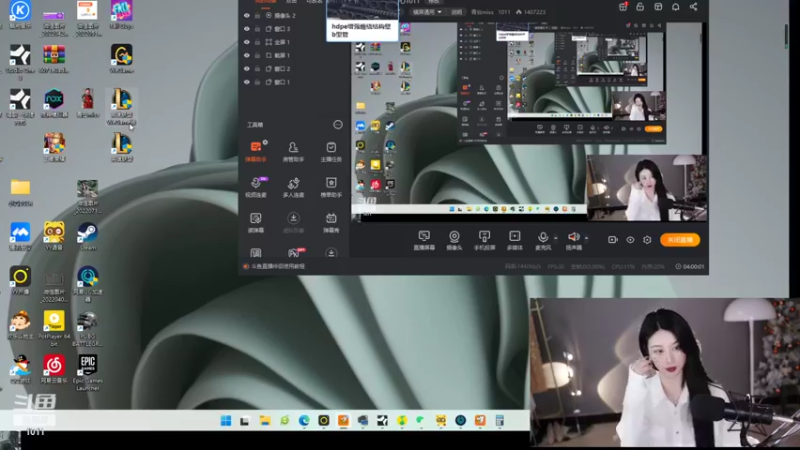Open the 多人连麦 multi-person co-stream tool
The height and width of the screenshot is (450, 800).
tap(293, 187)
